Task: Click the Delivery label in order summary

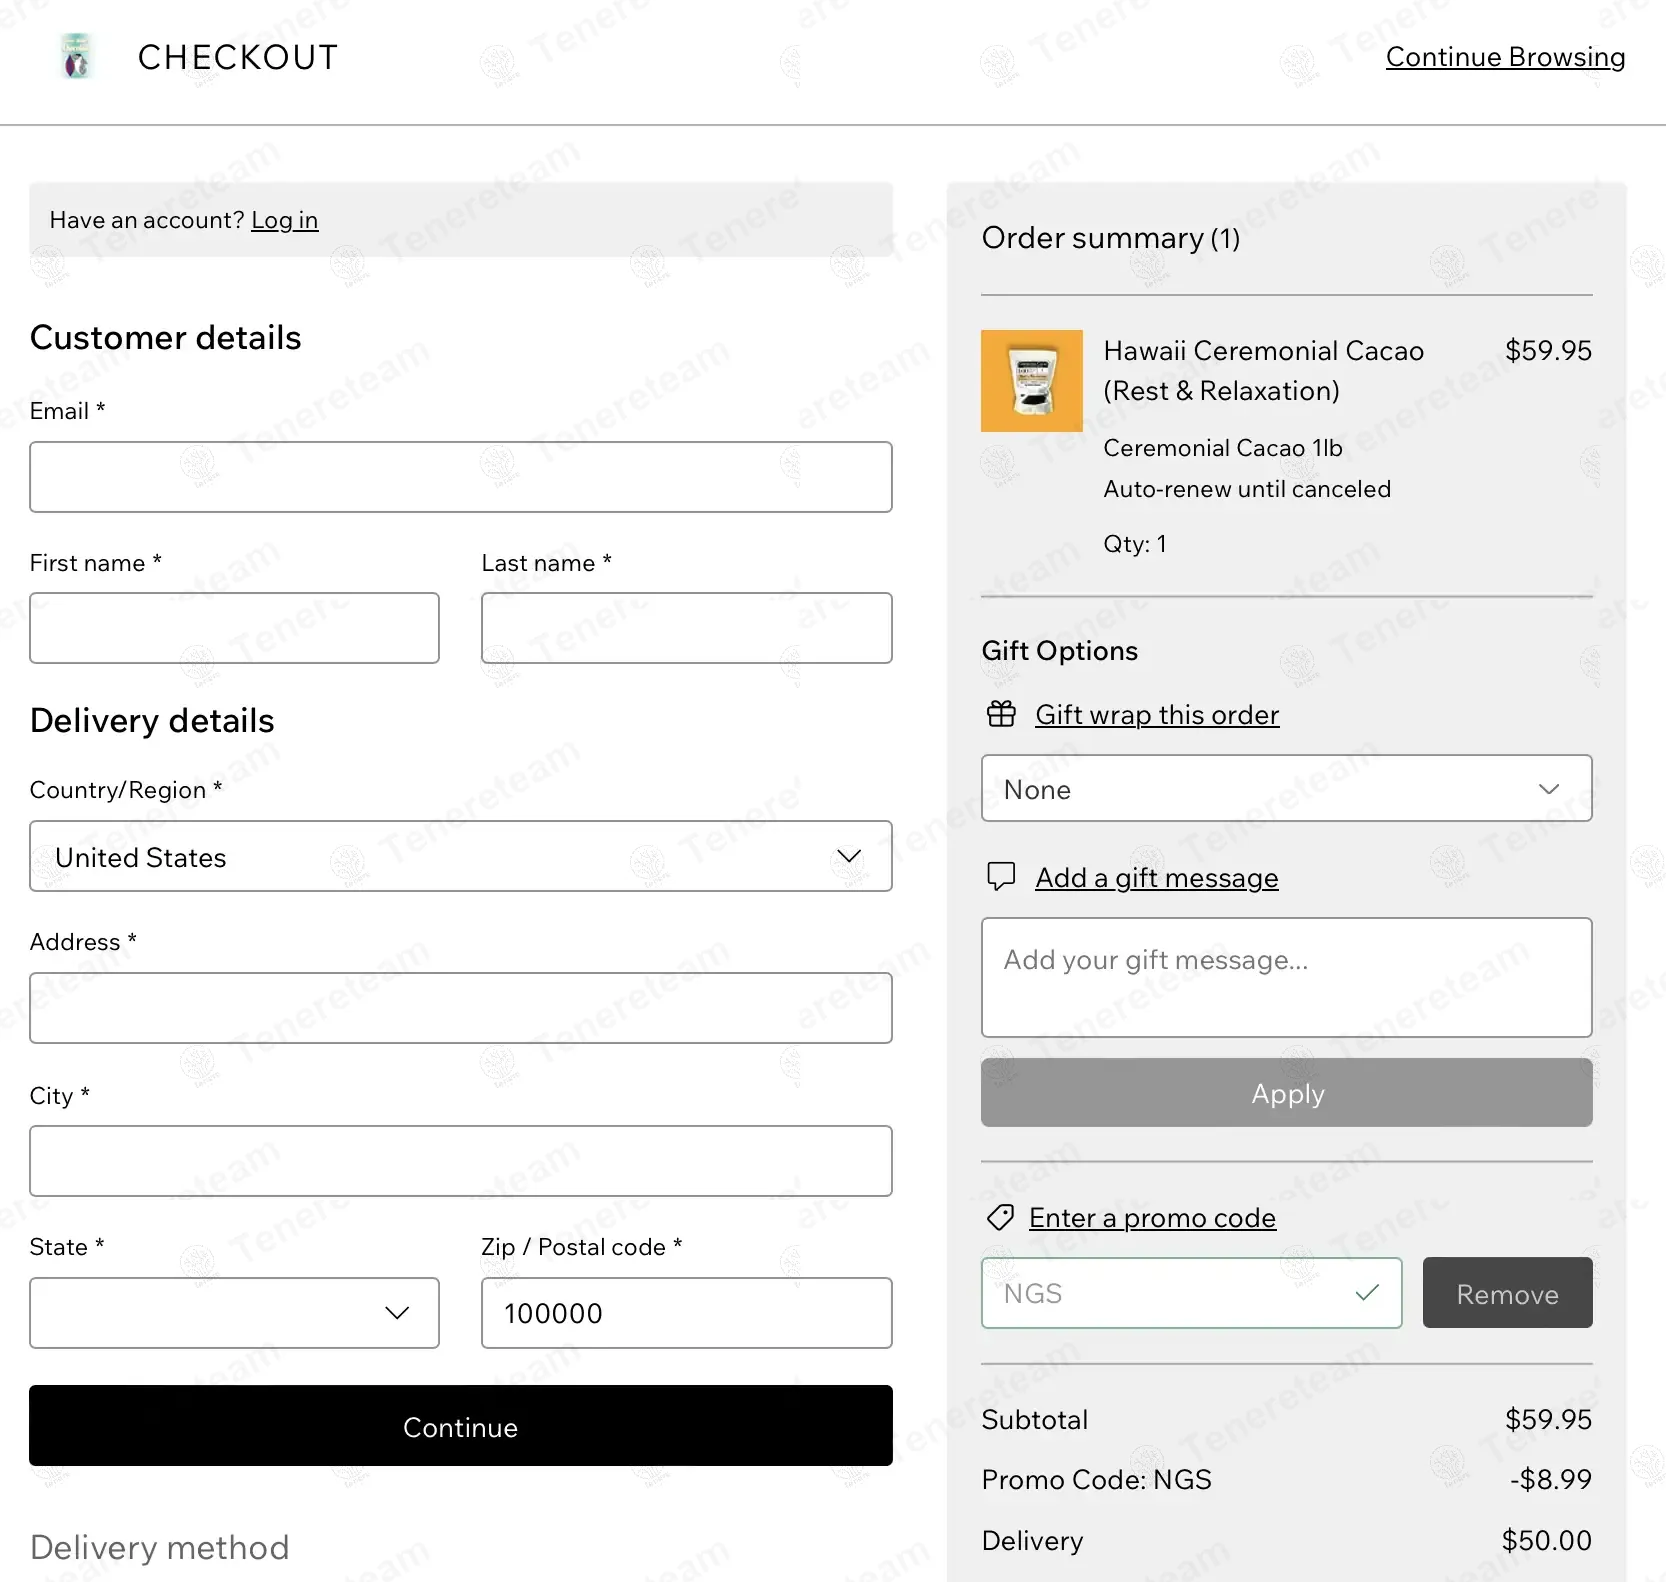Action: [x=1033, y=1541]
